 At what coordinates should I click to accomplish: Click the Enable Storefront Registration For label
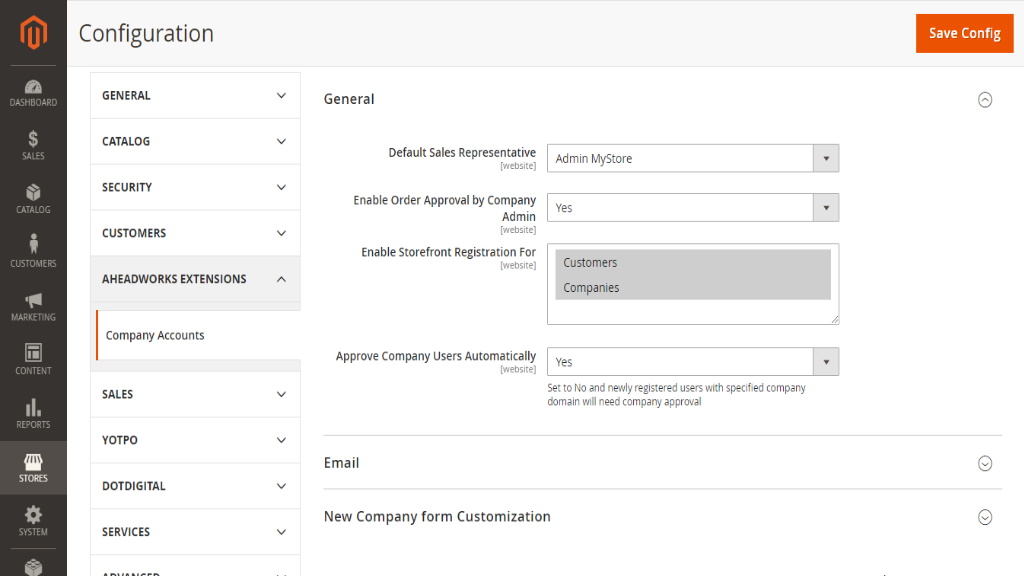coord(448,252)
